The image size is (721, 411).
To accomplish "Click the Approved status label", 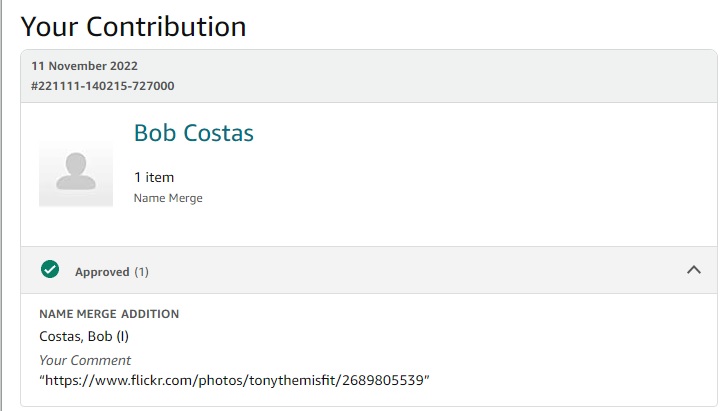I will (x=102, y=272).
